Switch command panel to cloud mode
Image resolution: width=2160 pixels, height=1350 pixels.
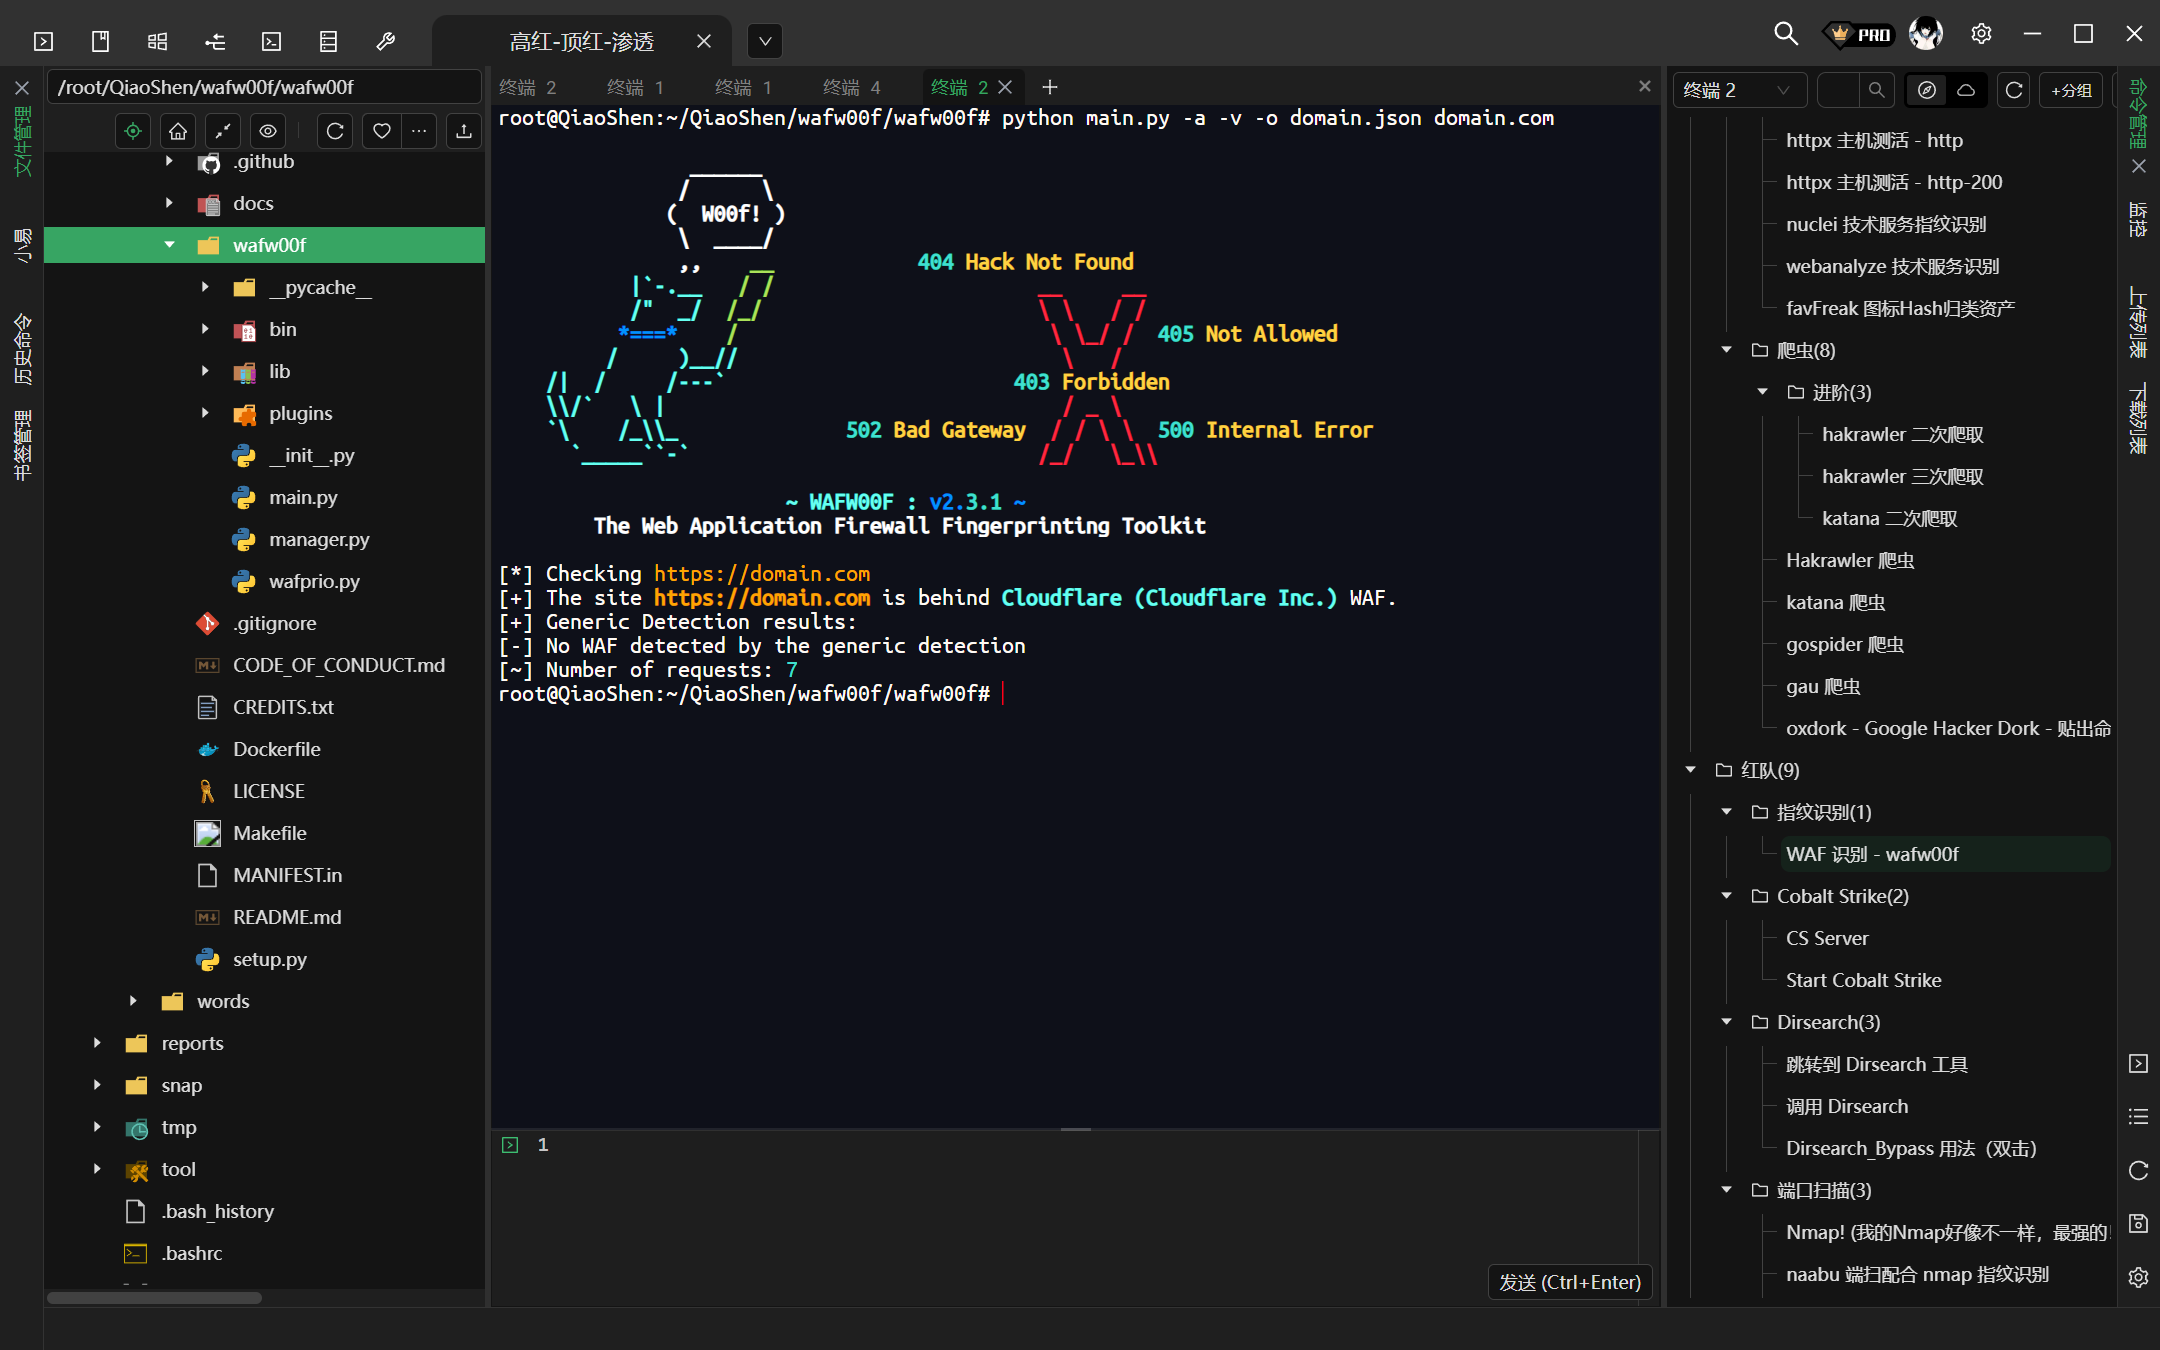[1966, 90]
